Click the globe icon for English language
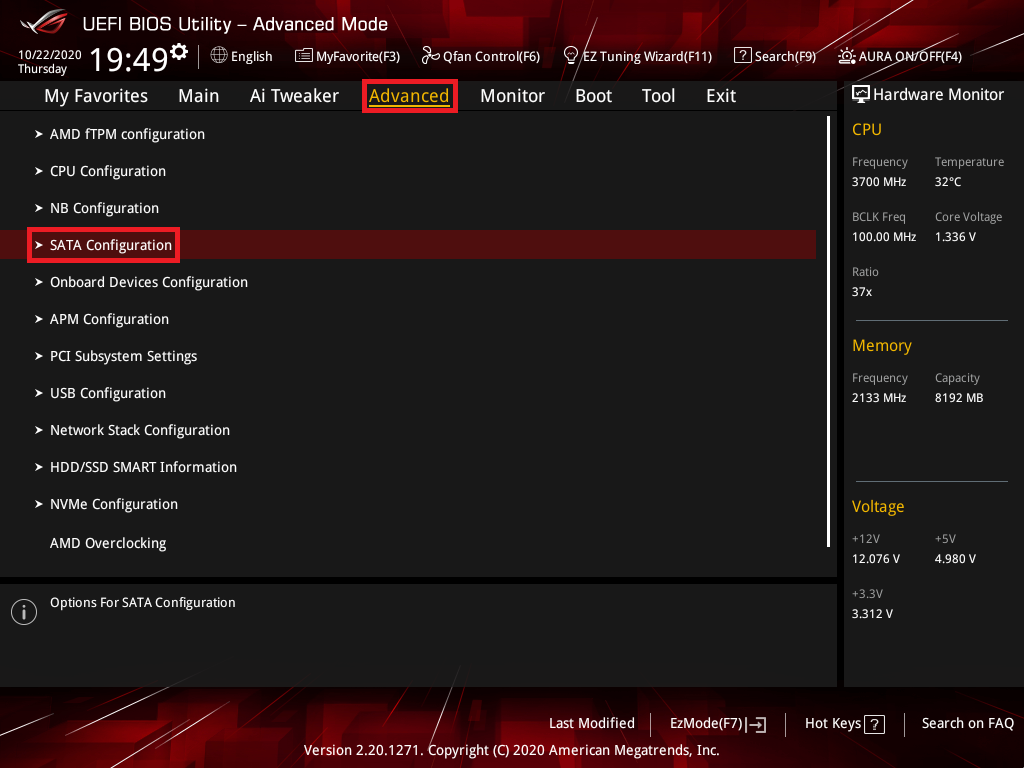1024x768 pixels. [219, 56]
